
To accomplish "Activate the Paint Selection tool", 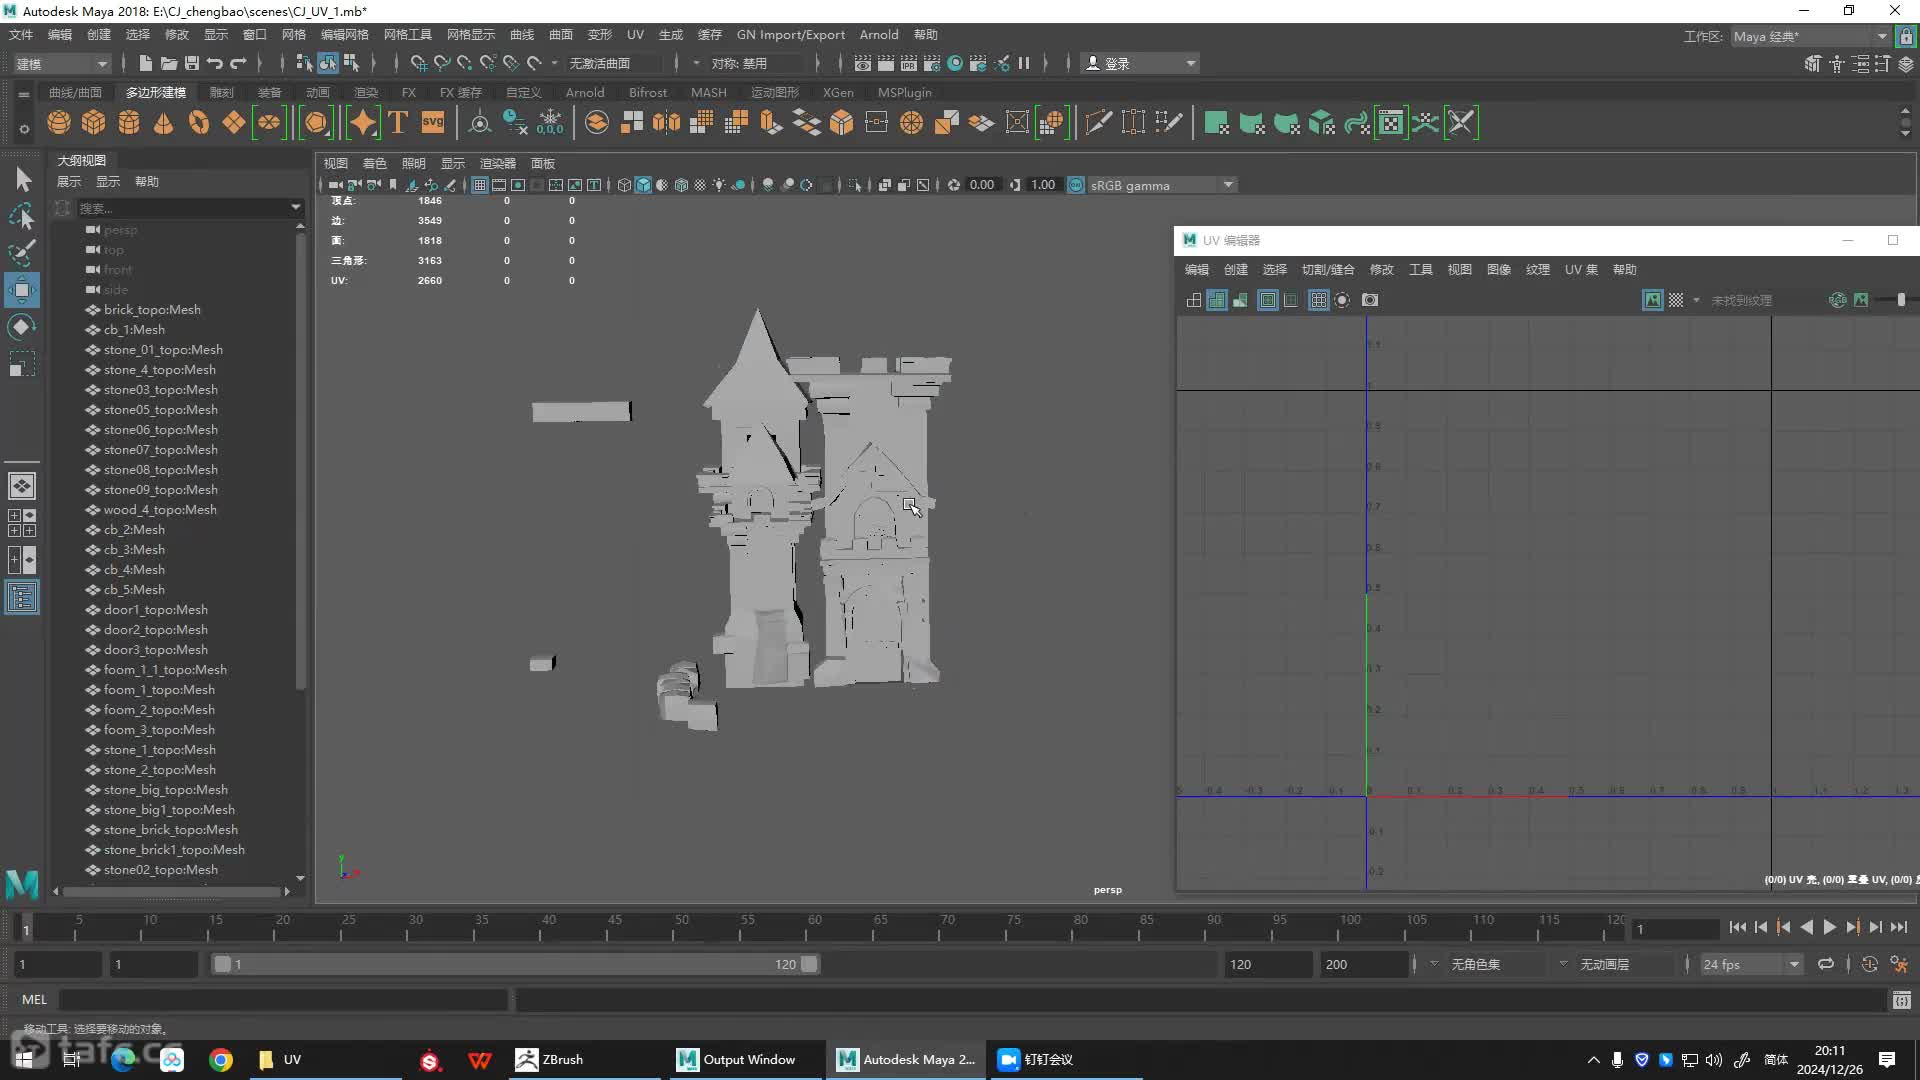I will coord(22,253).
